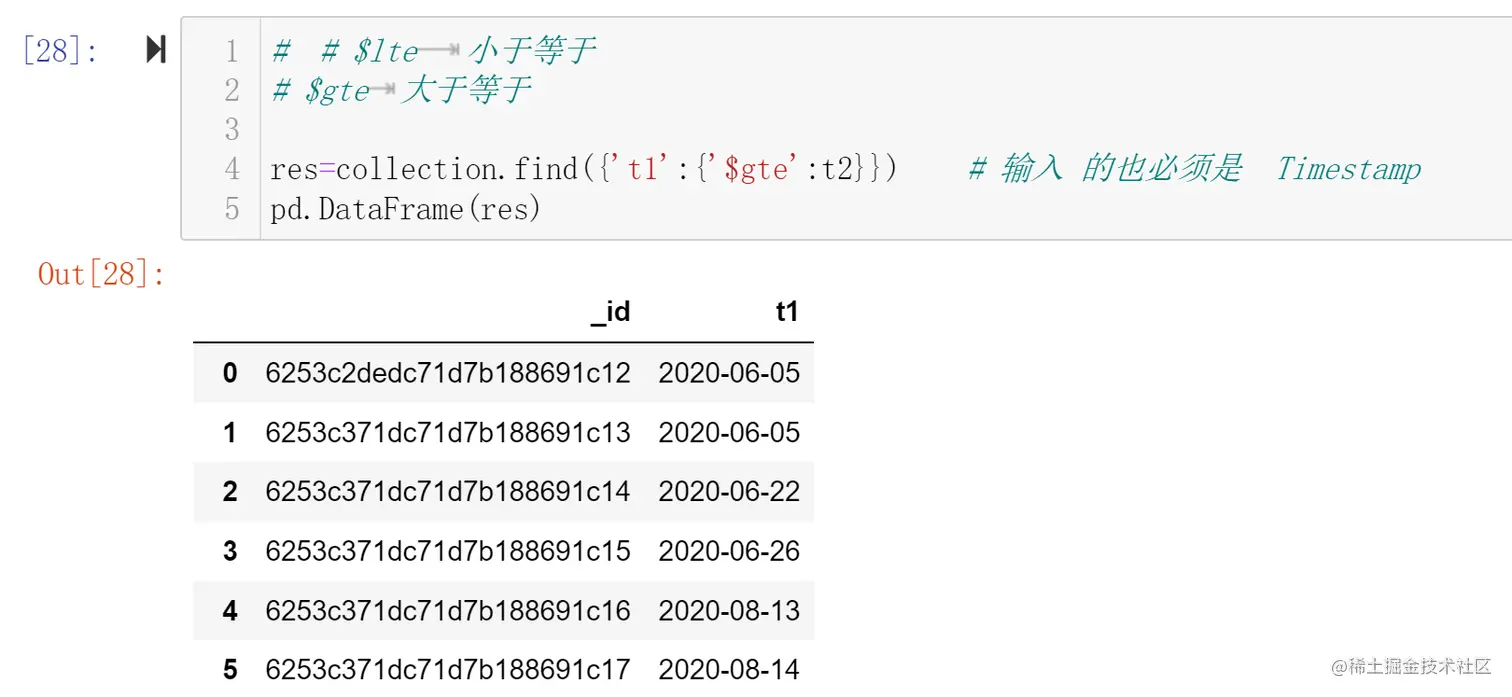
Task: Click the Out[28] output prompt
Action: coord(102,274)
